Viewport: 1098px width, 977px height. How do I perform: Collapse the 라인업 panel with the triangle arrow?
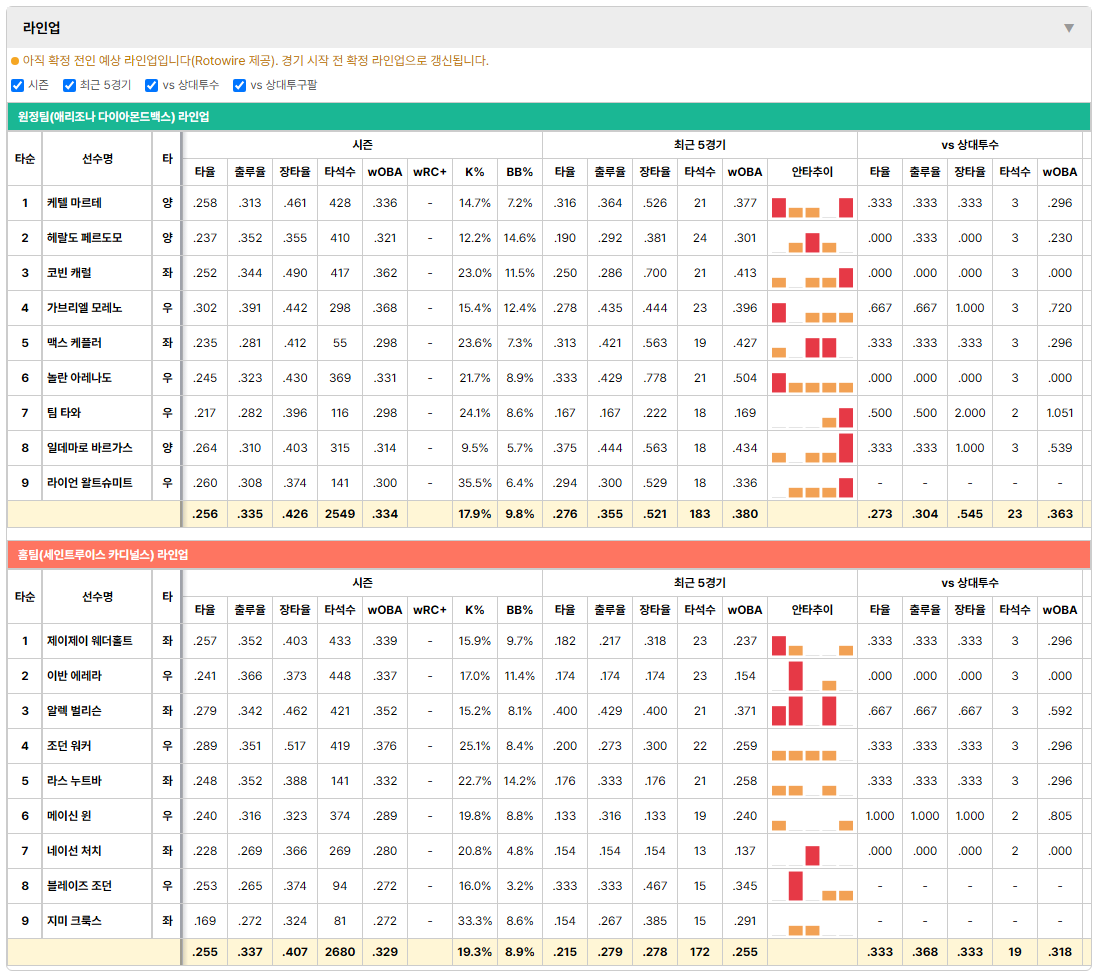[x=1069, y=28]
